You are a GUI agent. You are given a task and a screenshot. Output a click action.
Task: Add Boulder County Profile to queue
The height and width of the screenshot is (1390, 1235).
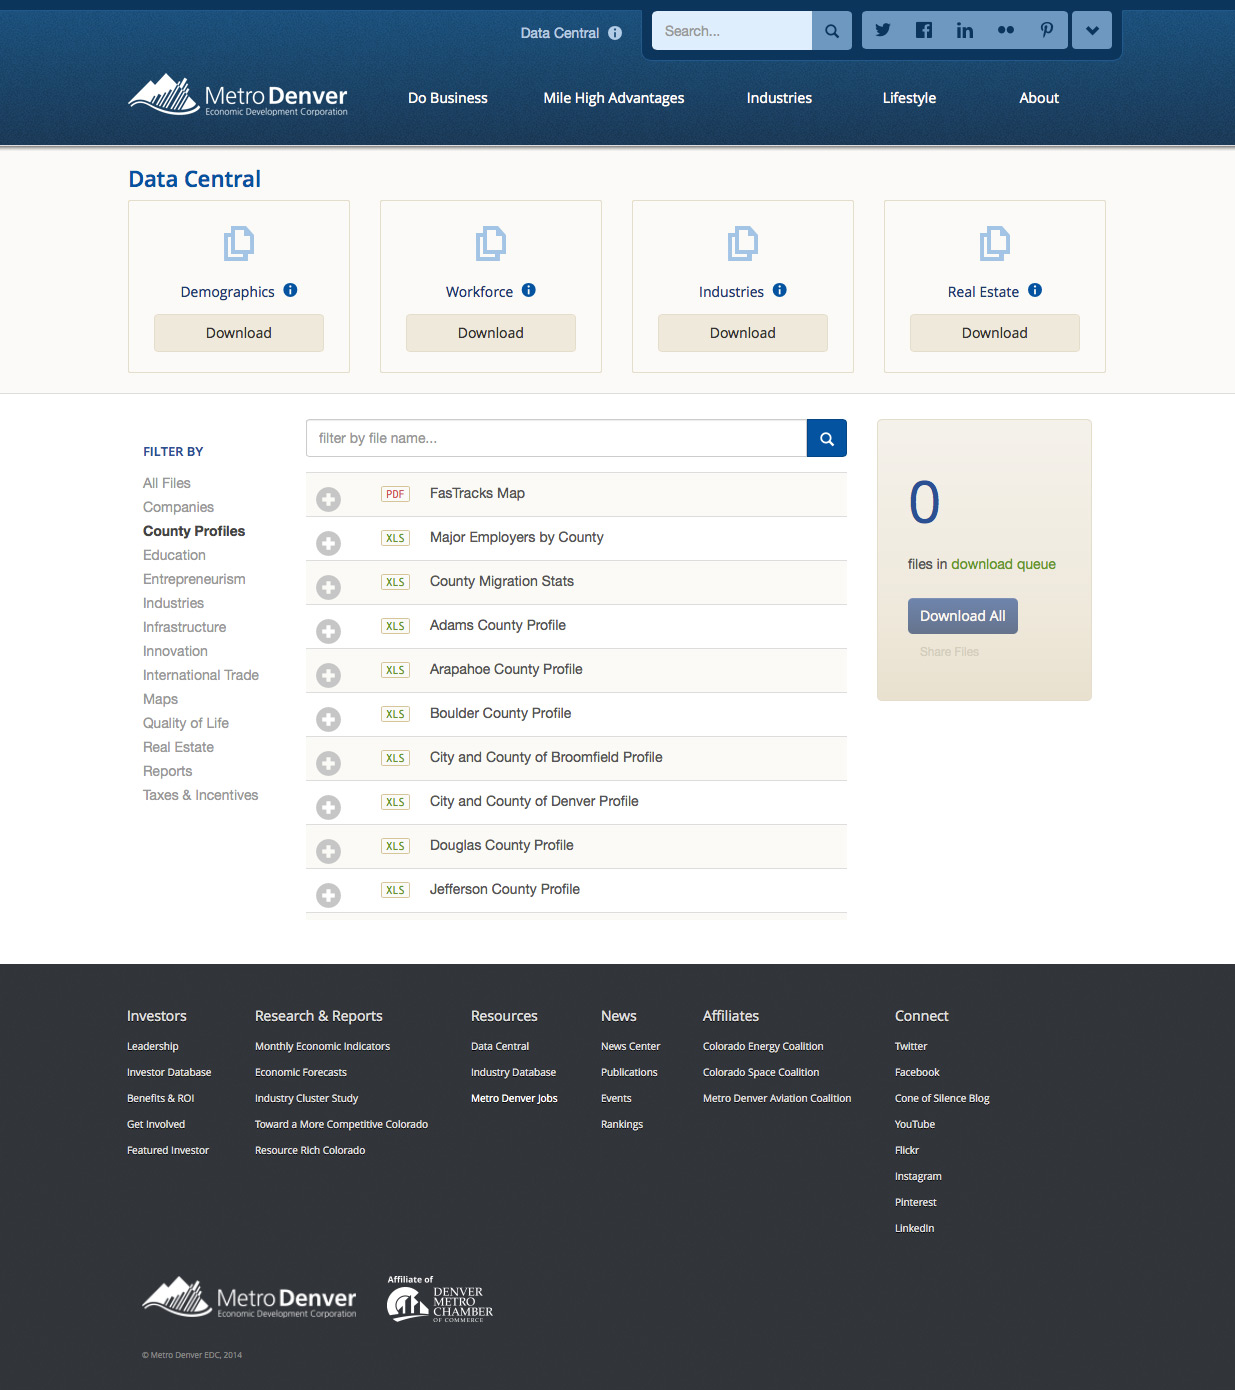point(328,719)
